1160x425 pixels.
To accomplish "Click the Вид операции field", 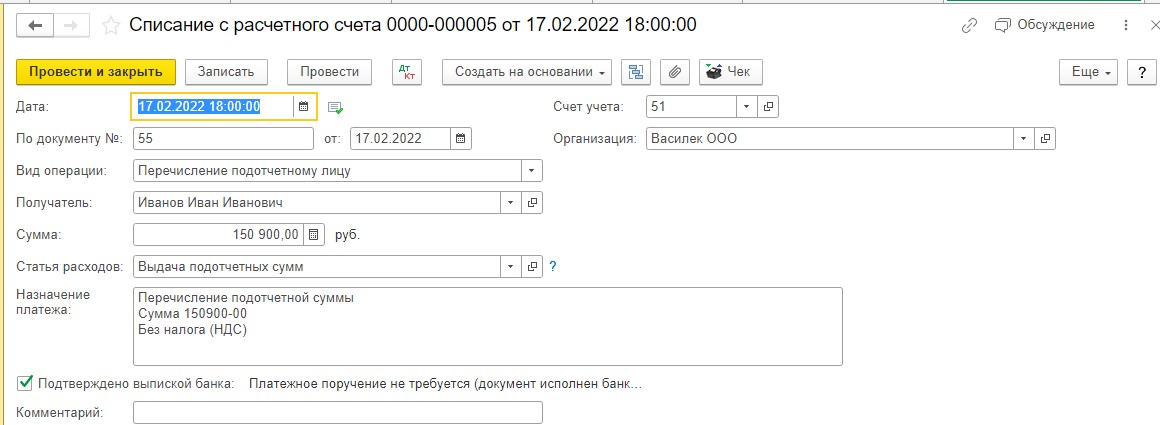I will coord(328,170).
